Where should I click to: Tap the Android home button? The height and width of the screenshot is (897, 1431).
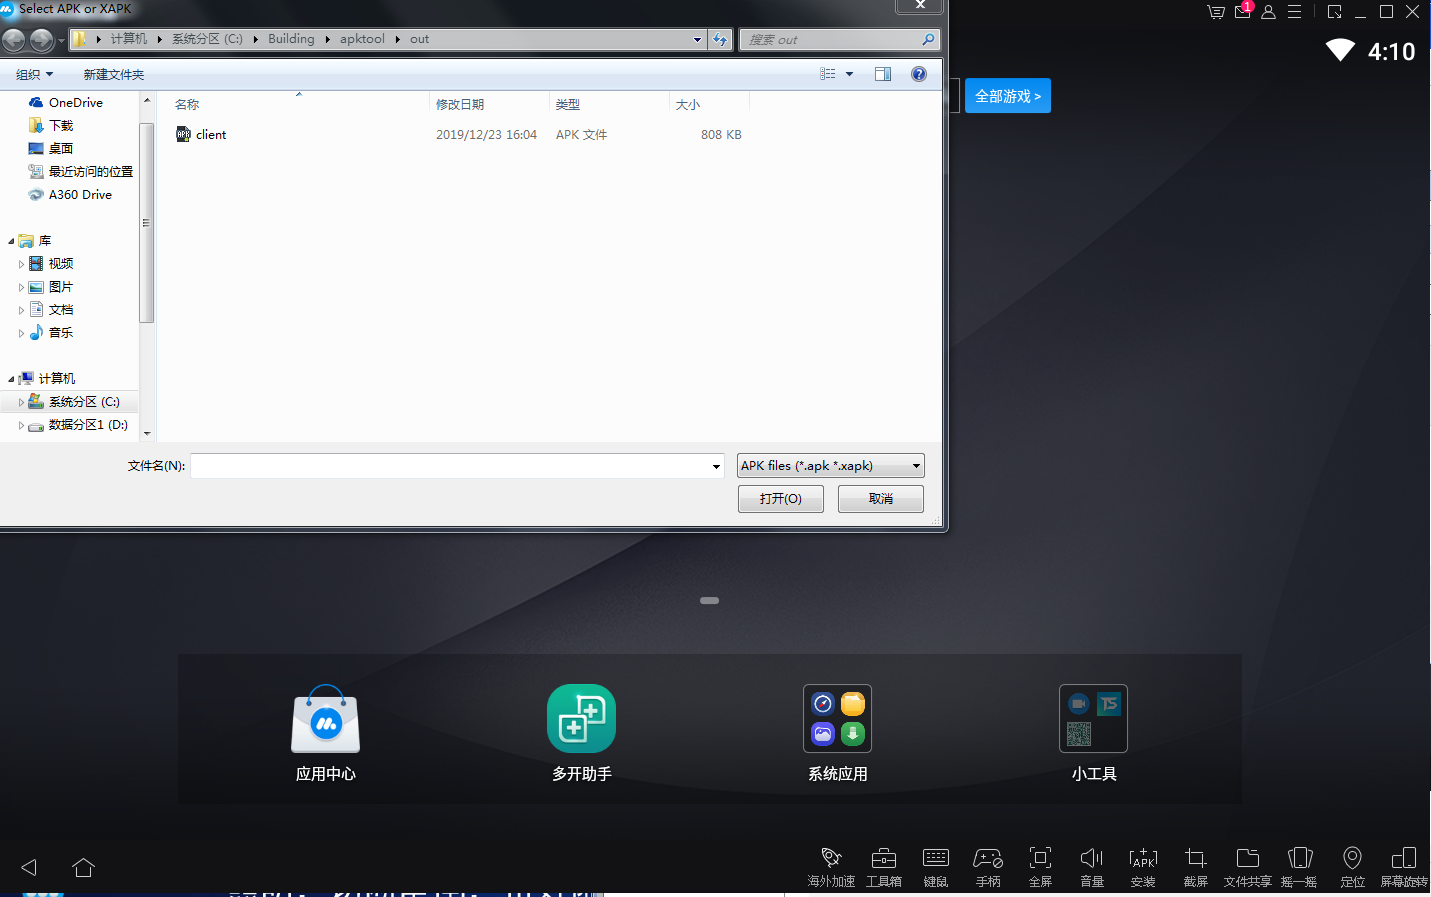84,867
